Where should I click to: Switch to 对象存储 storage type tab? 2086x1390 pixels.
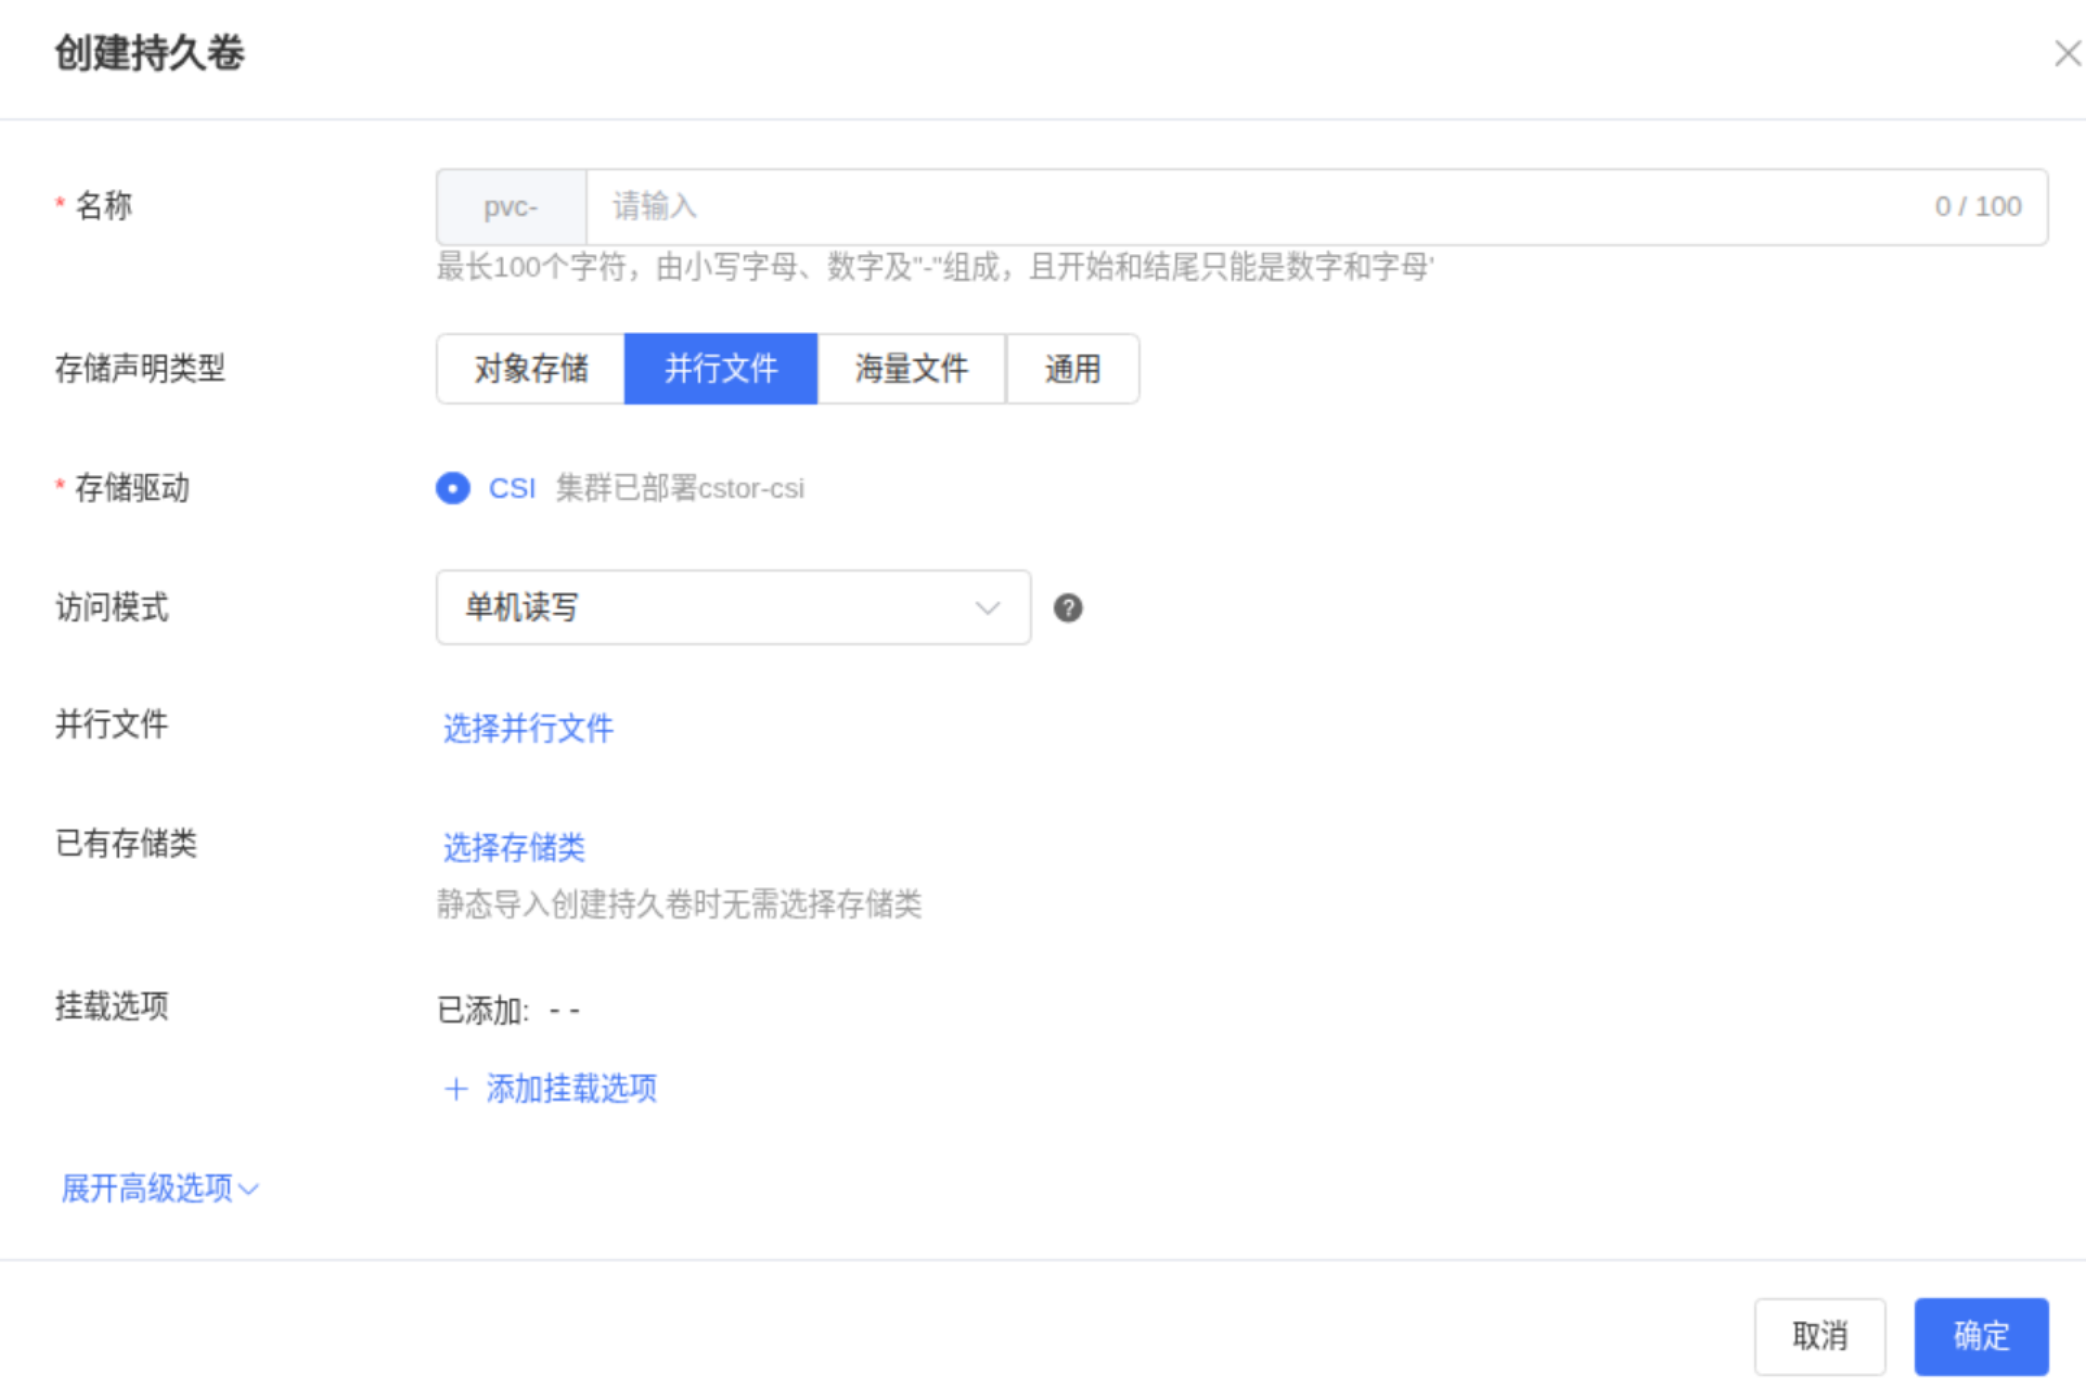[531, 369]
